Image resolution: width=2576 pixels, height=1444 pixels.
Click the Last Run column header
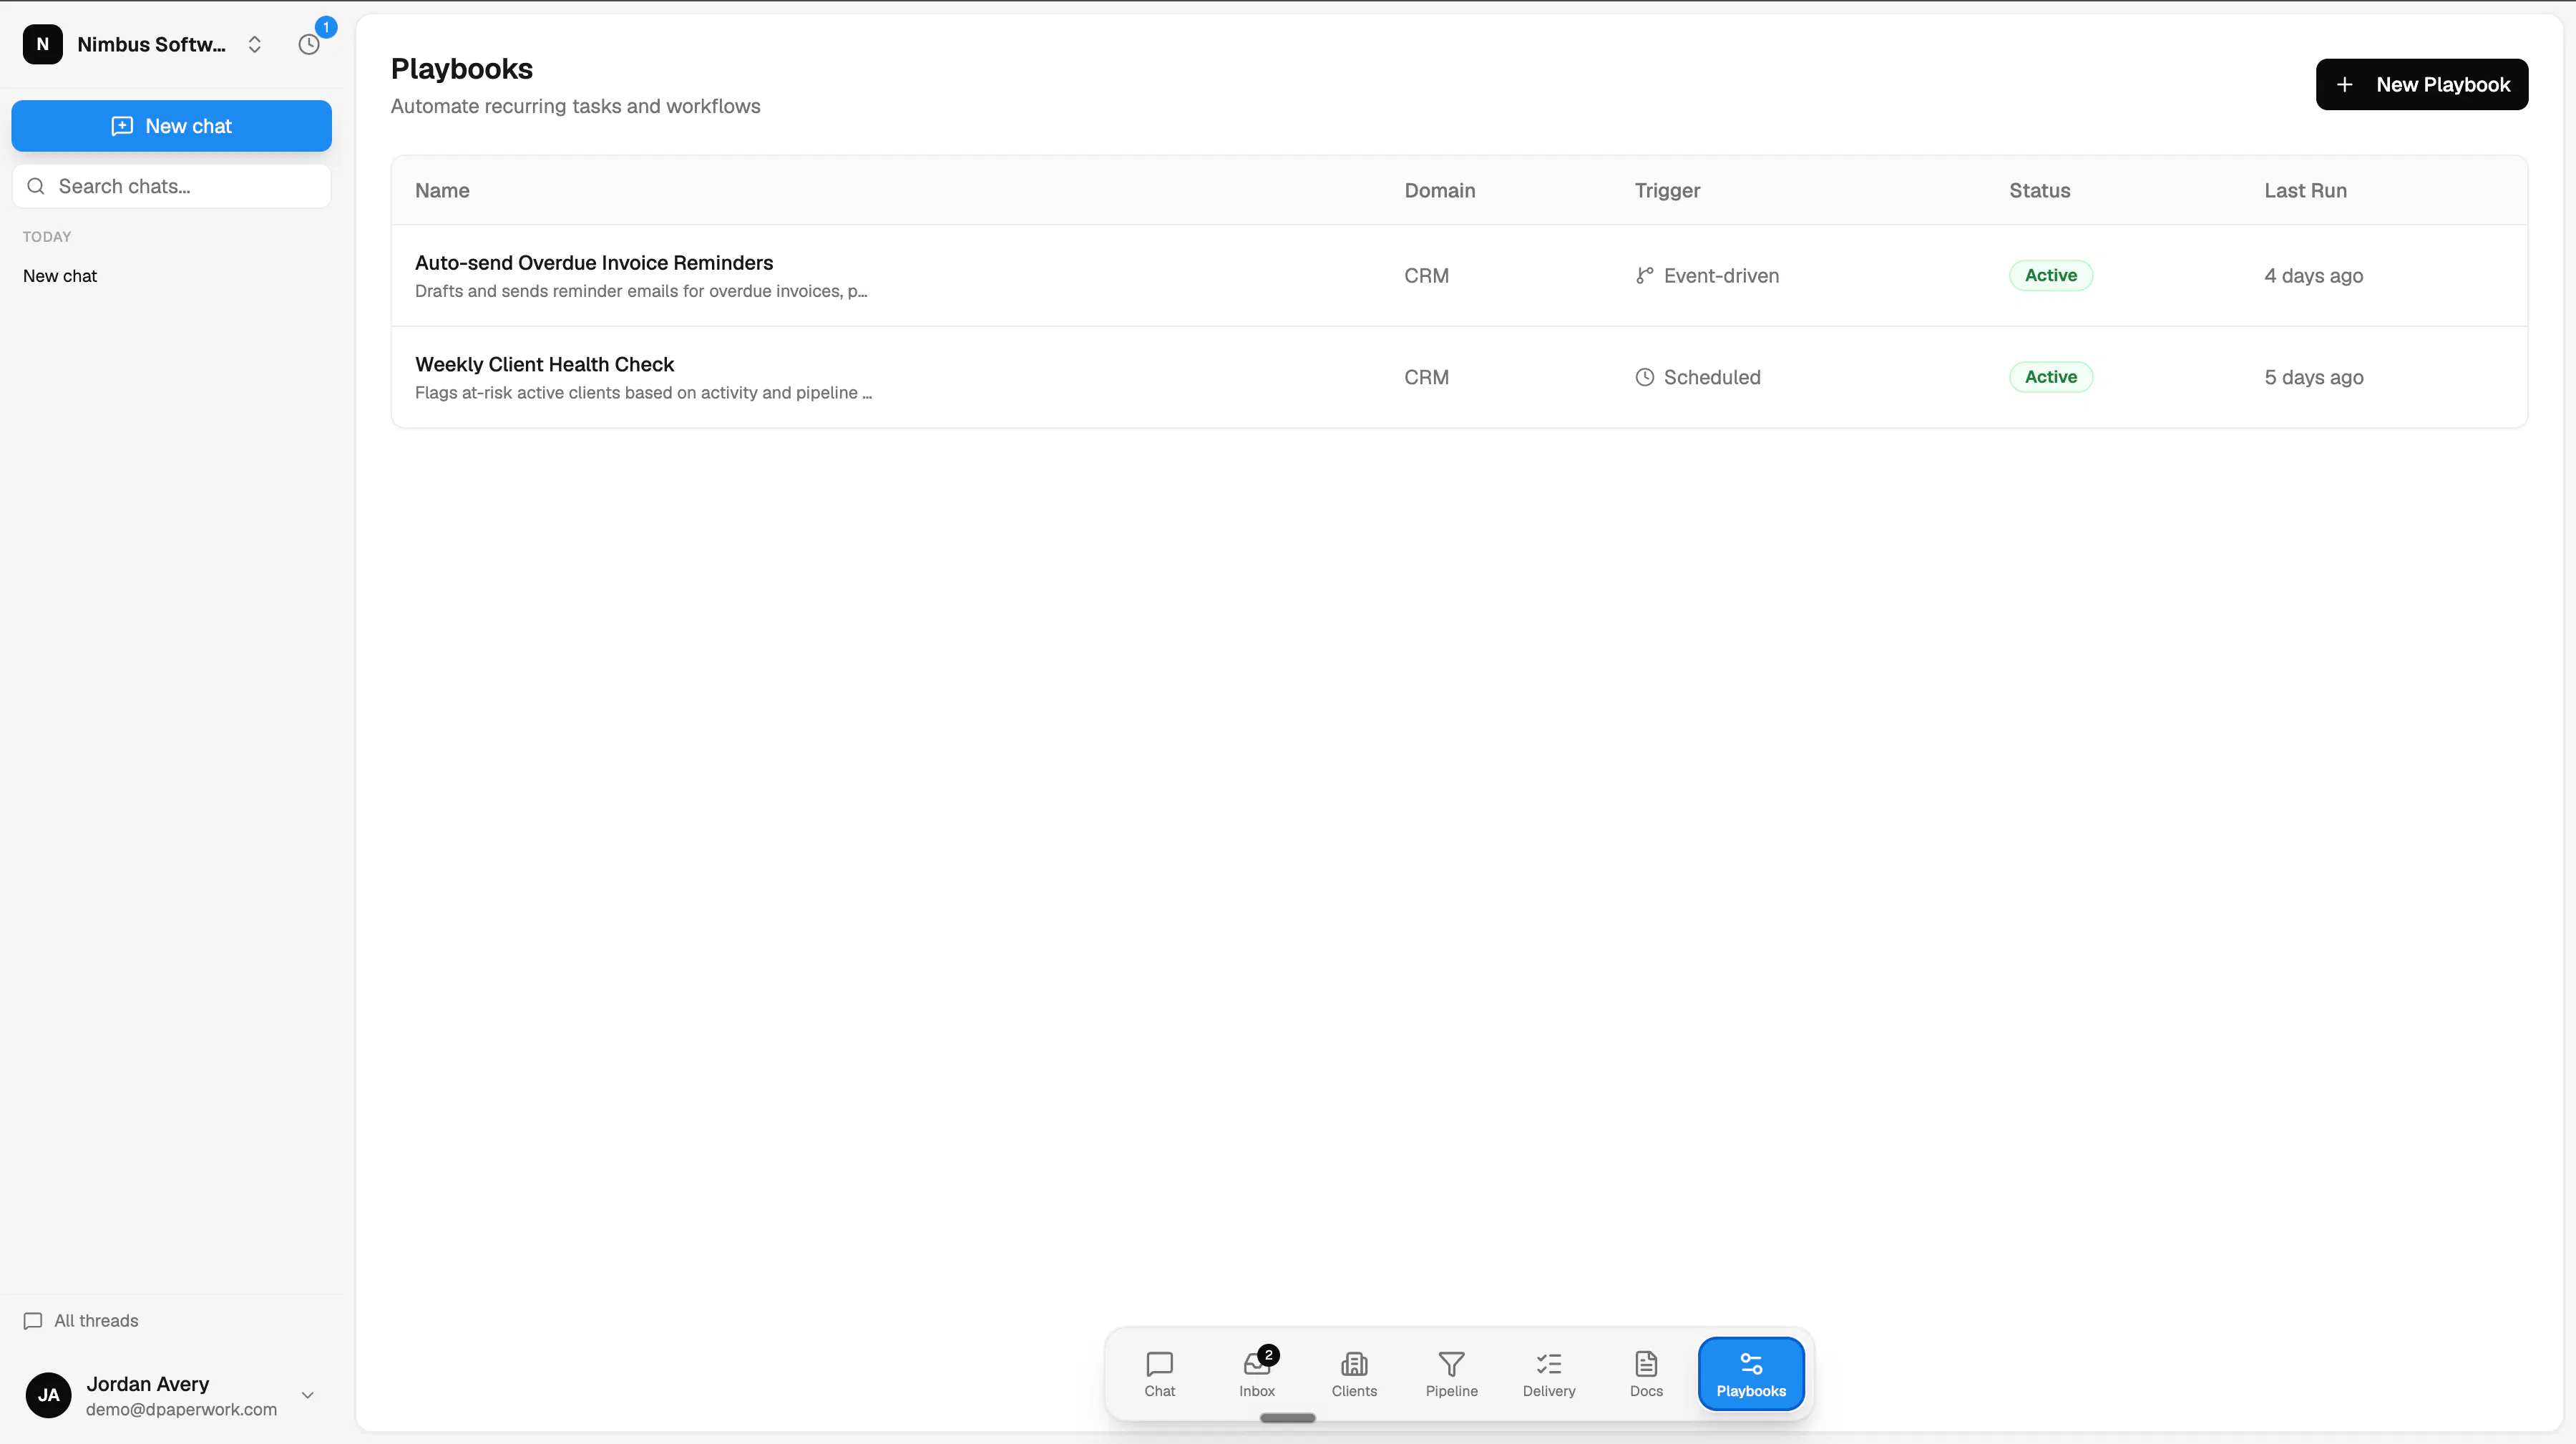pyautogui.click(x=2305, y=190)
